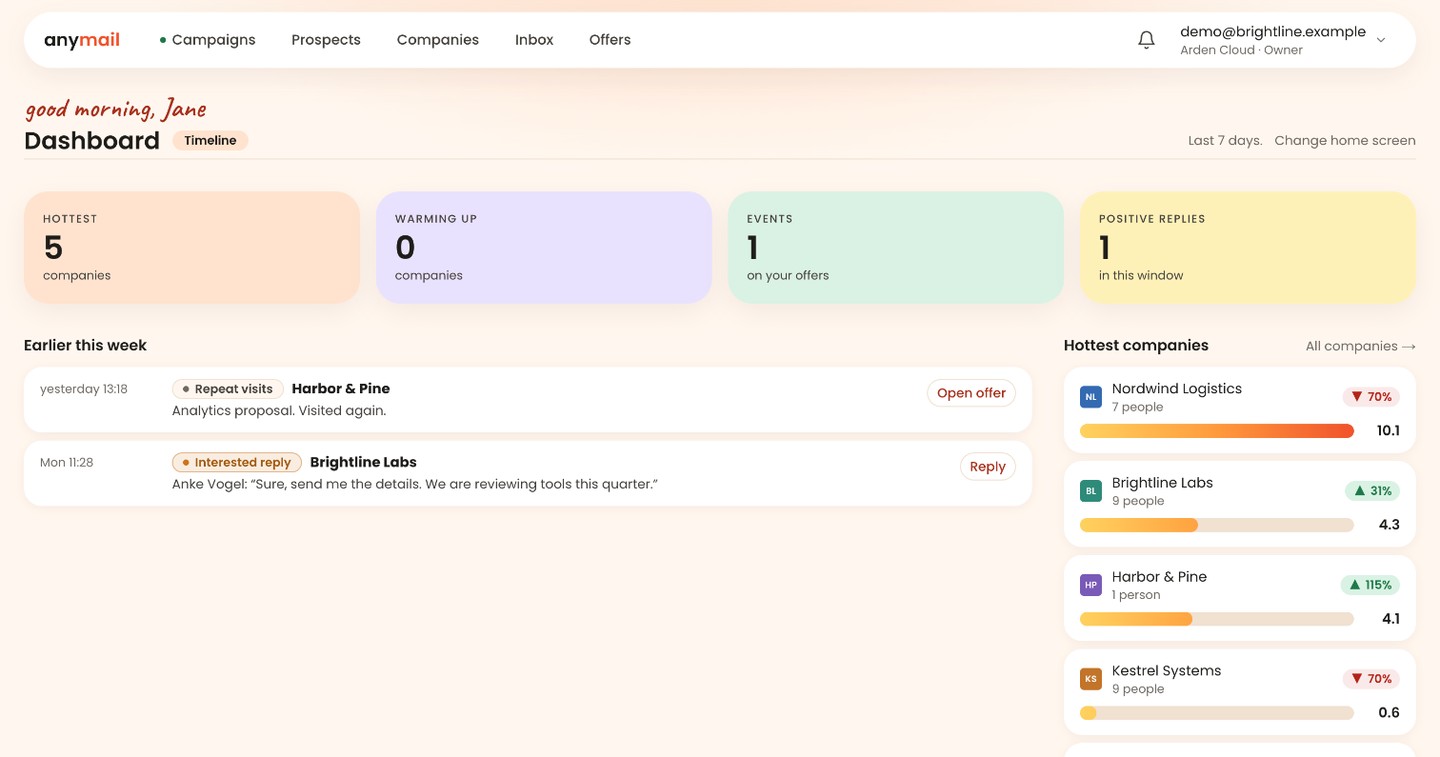This screenshot has height=757, width=1440.
Task: Open Nordwind Logistics NL avatar
Action: 1091,397
